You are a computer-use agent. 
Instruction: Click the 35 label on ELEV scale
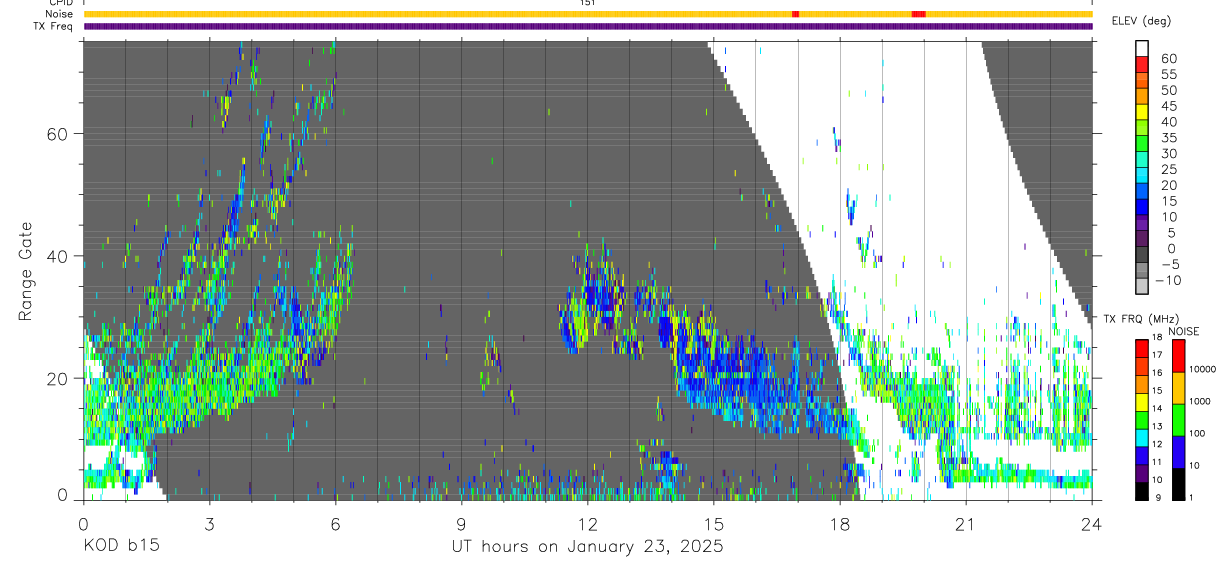click(x=1168, y=138)
